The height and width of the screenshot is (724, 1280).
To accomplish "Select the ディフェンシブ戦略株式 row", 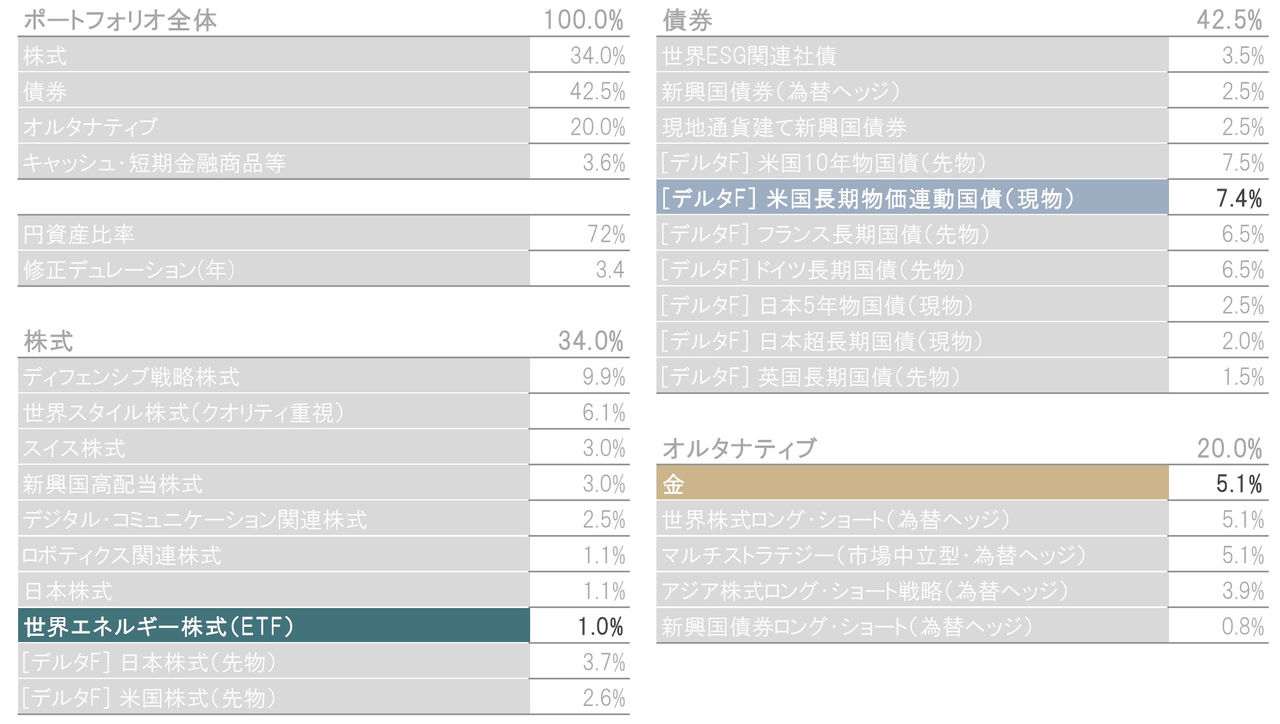I will tap(324, 377).
